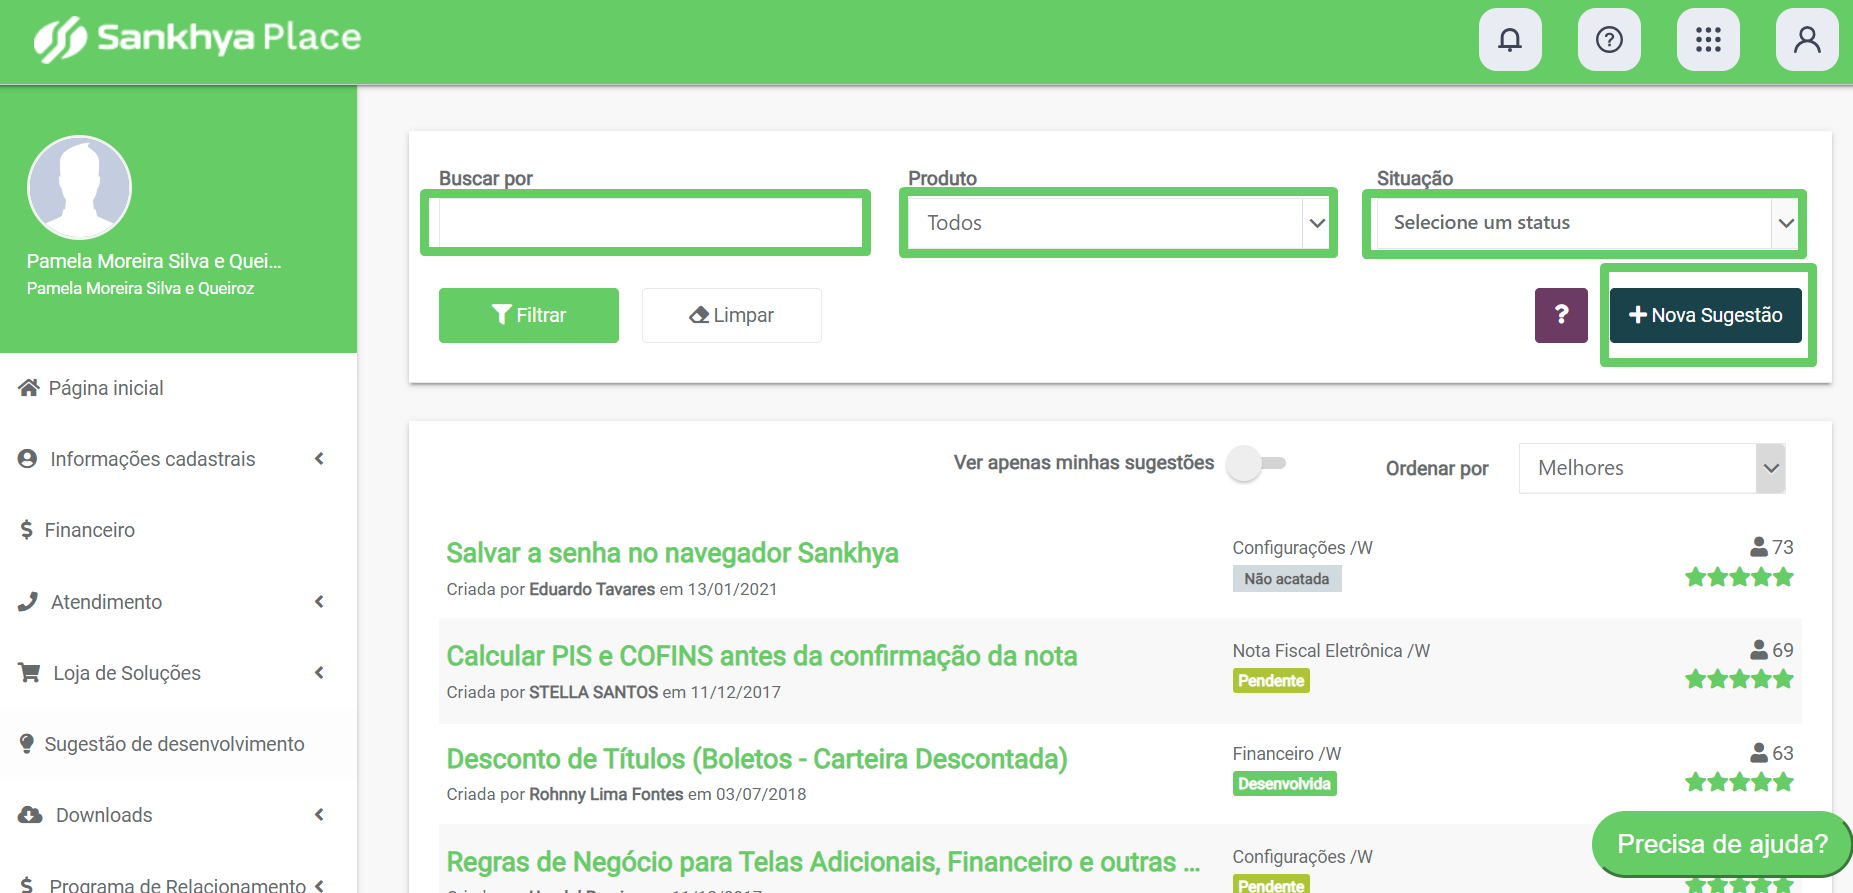Open the user account icon in header

pyautogui.click(x=1807, y=40)
